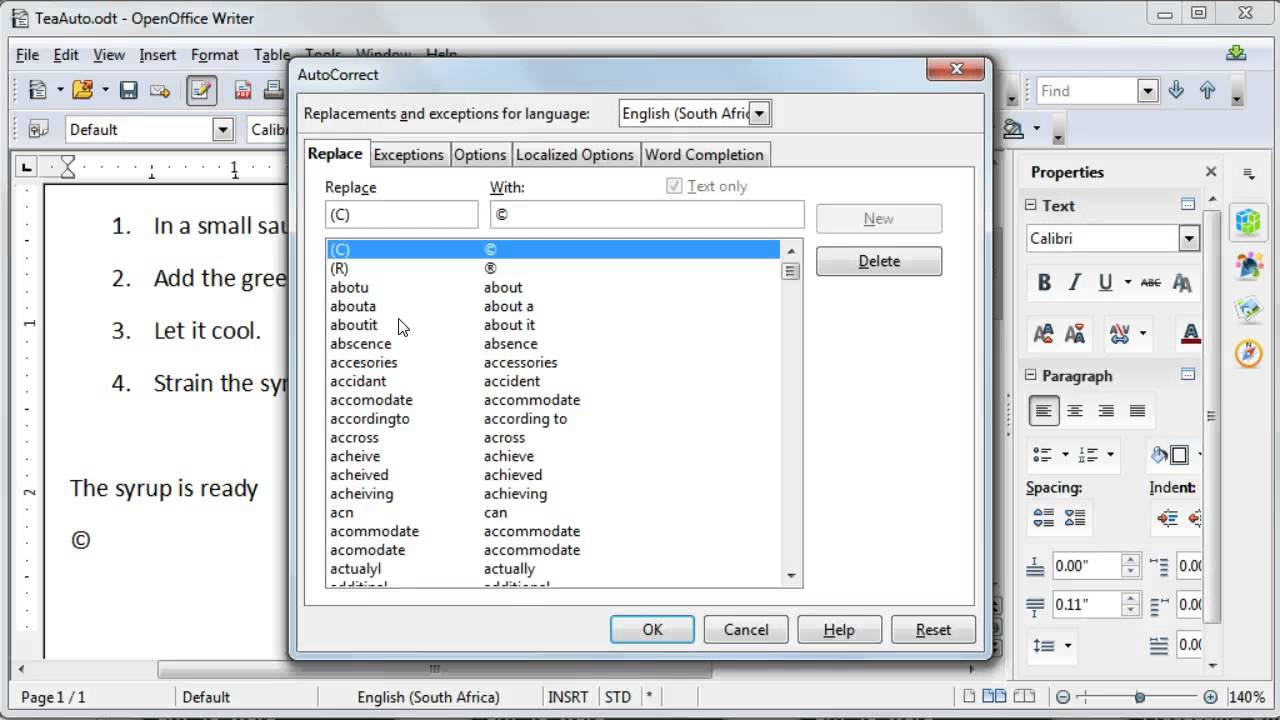This screenshot has width=1280, height=720.
Task: Click the Save floppy disk icon
Action: point(128,91)
